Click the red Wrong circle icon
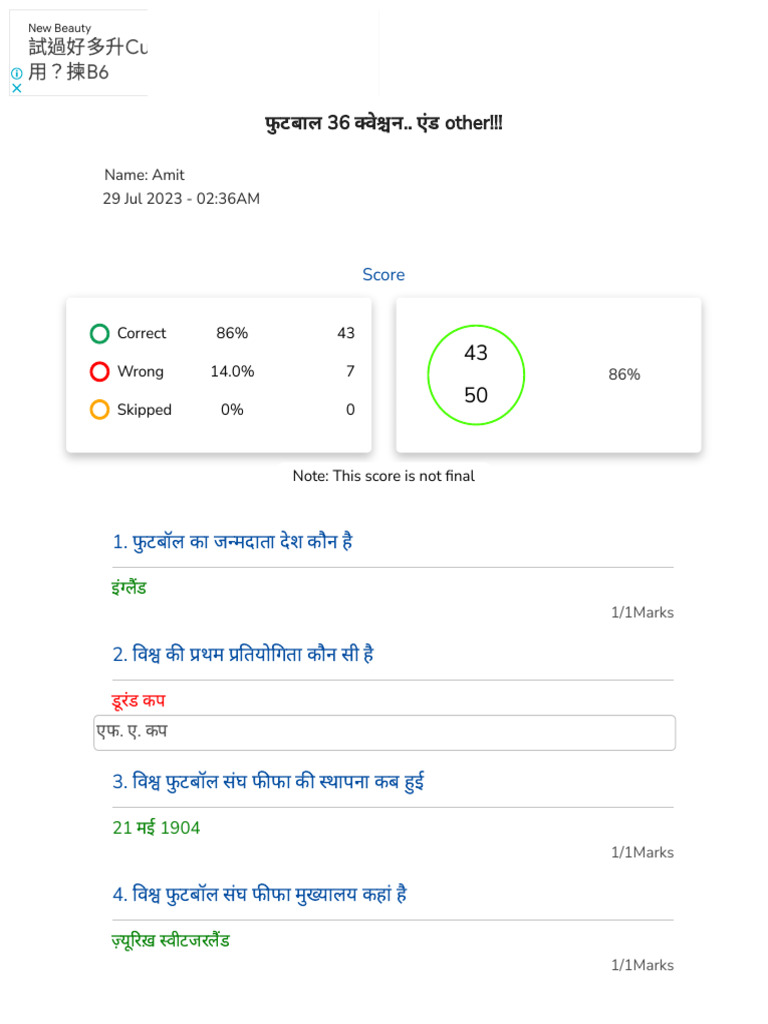This screenshot has height=1024, width=768. (x=99, y=372)
